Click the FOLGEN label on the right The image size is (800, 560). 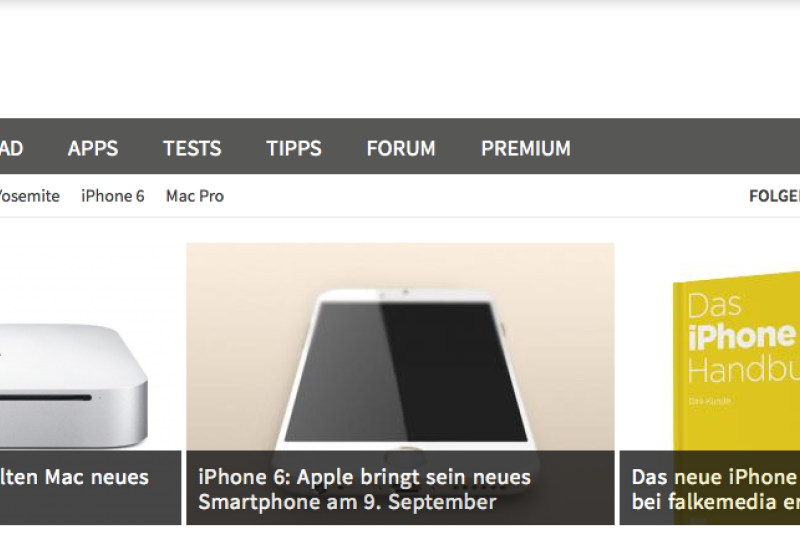coord(774,196)
